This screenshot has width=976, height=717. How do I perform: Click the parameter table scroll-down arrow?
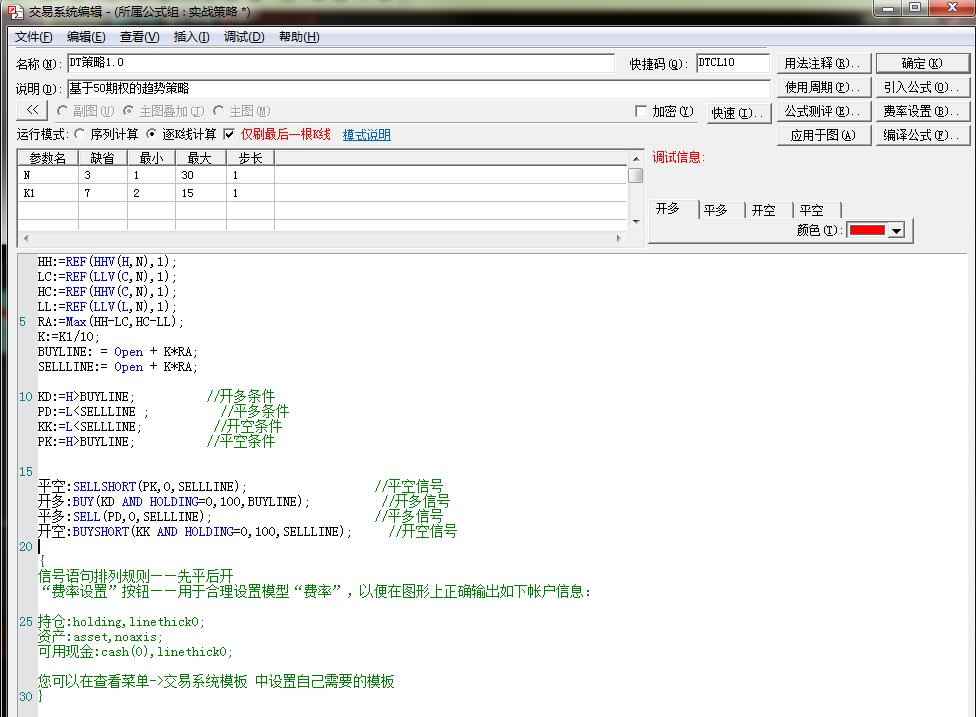[x=636, y=221]
